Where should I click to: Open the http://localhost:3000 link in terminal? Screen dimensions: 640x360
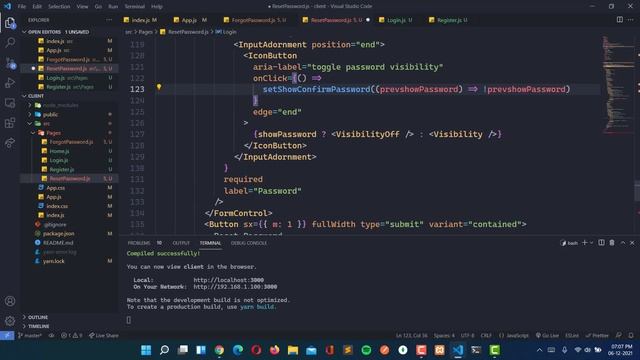(x=229, y=280)
